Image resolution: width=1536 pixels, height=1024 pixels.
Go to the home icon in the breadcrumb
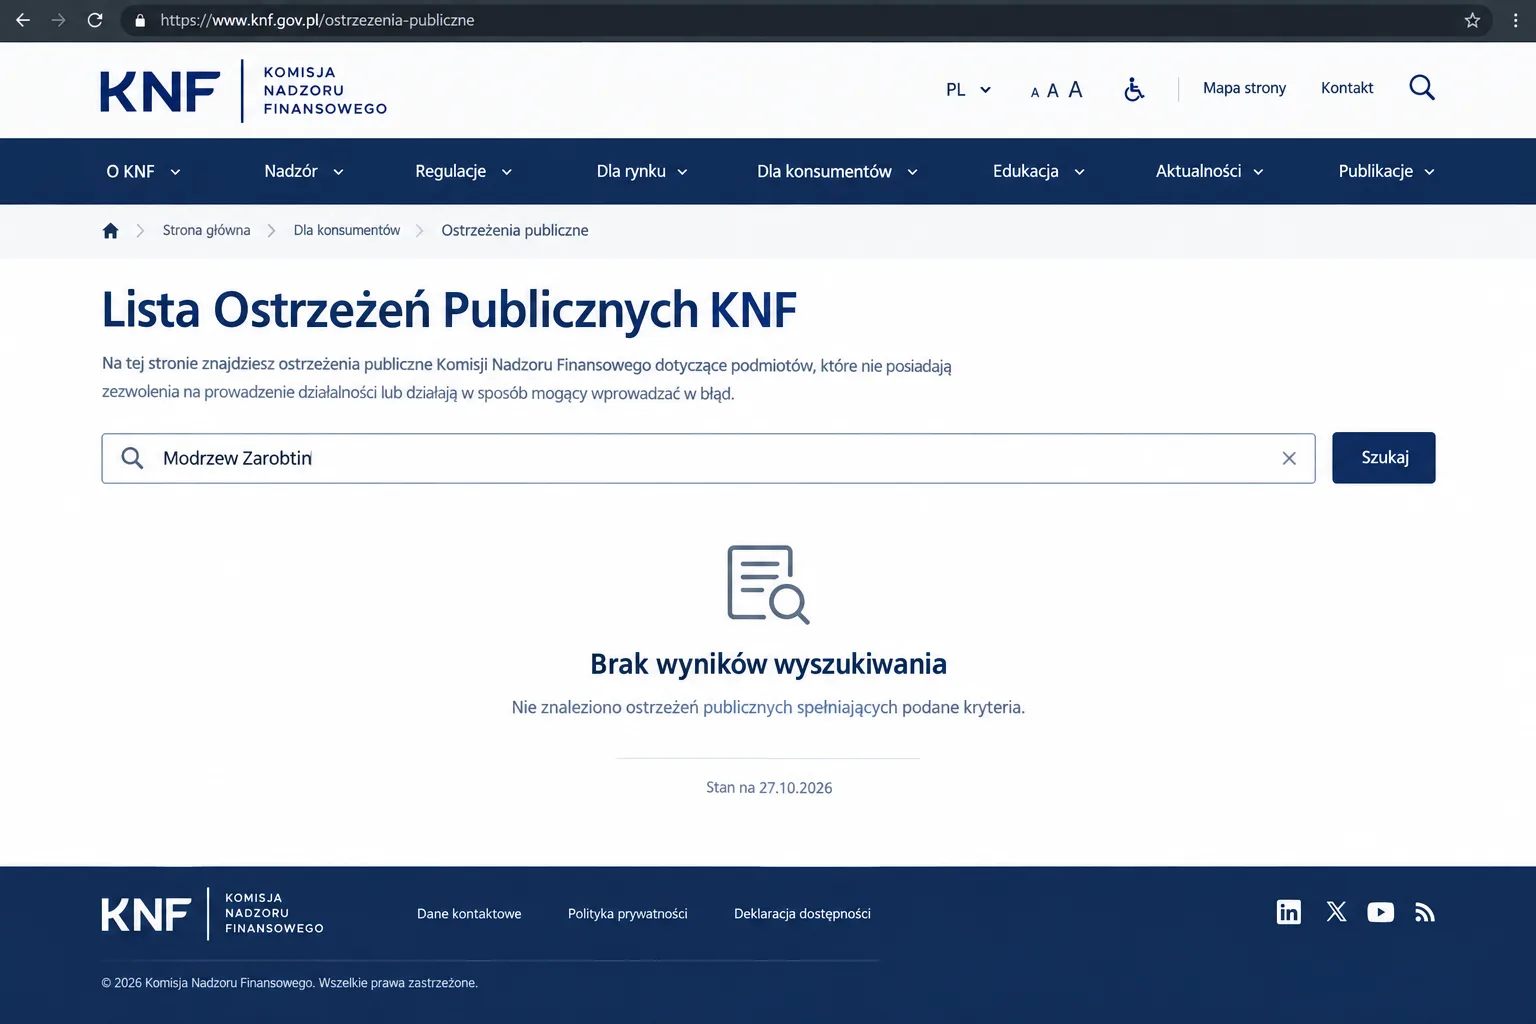click(x=110, y=231)
